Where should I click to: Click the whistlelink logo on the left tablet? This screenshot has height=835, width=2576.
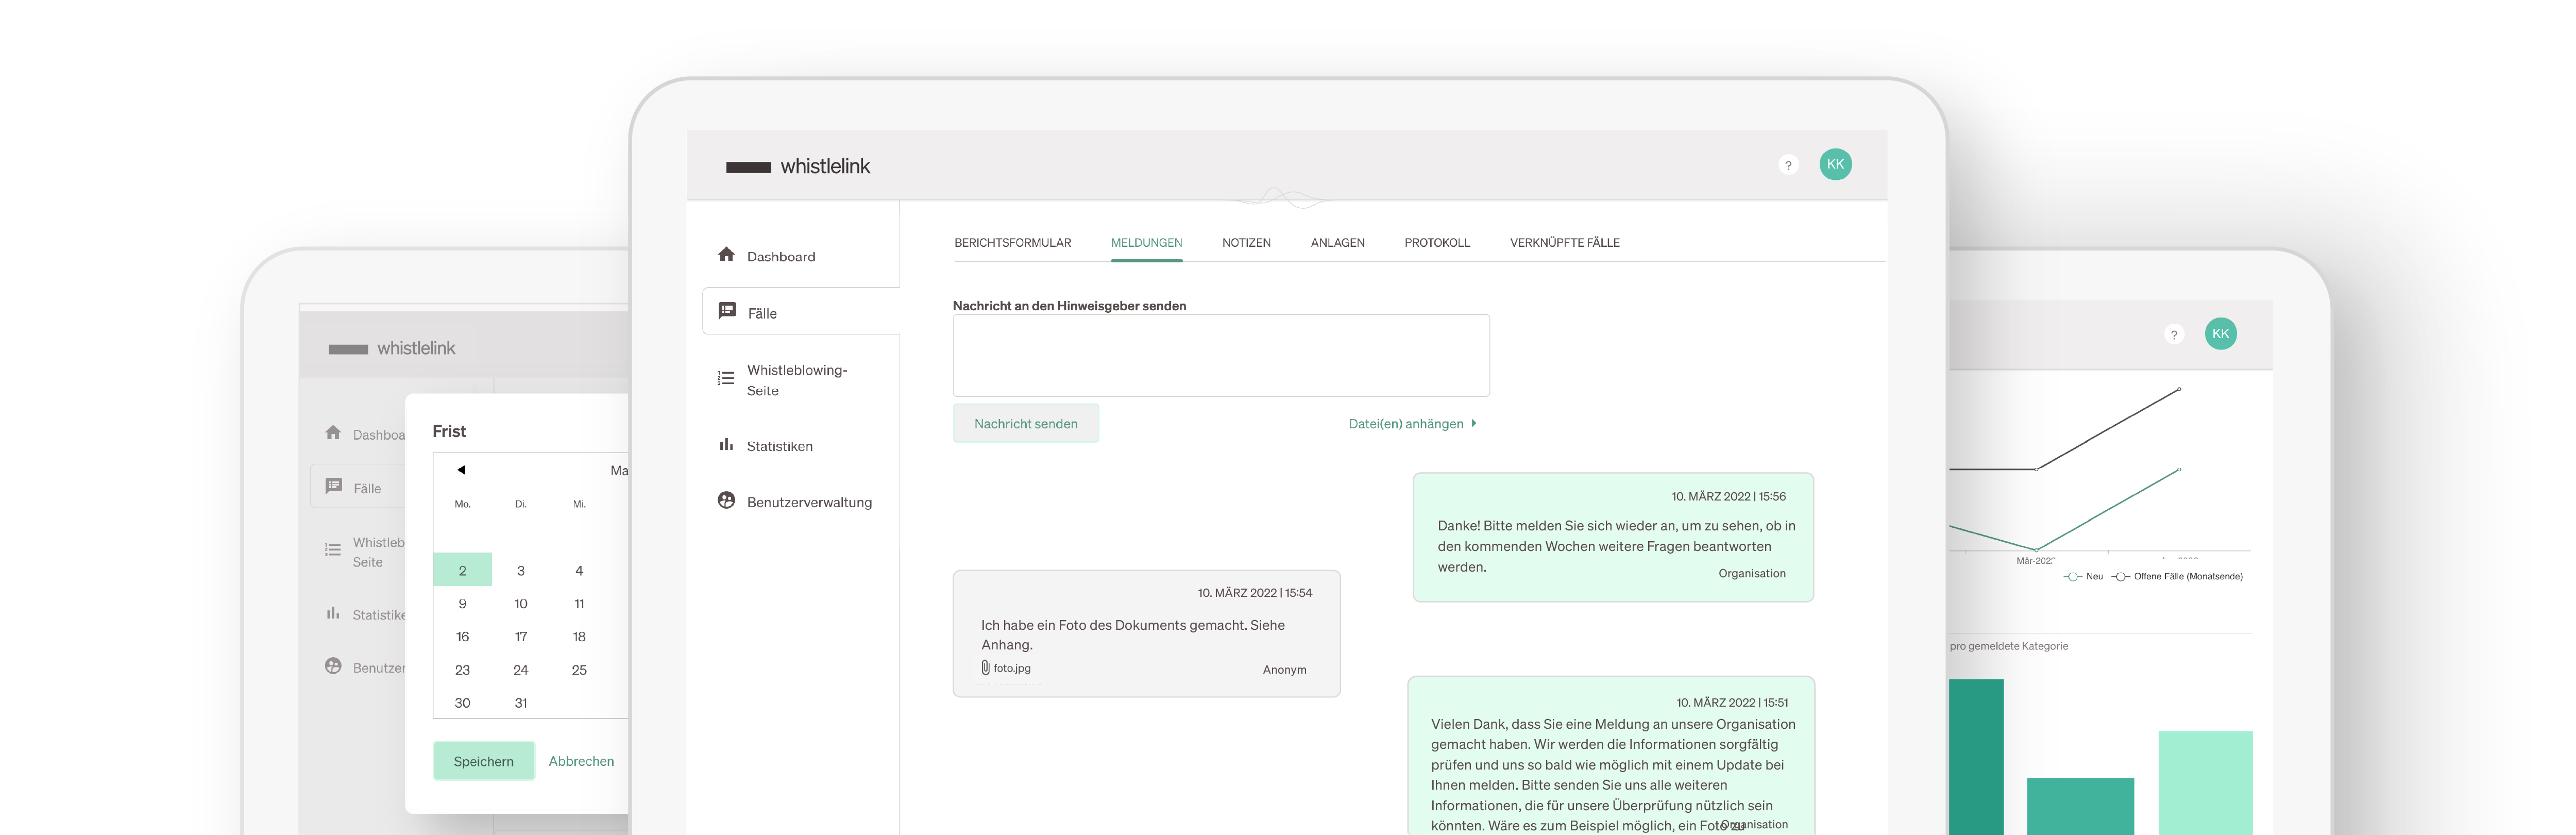(x=392, y=348)
